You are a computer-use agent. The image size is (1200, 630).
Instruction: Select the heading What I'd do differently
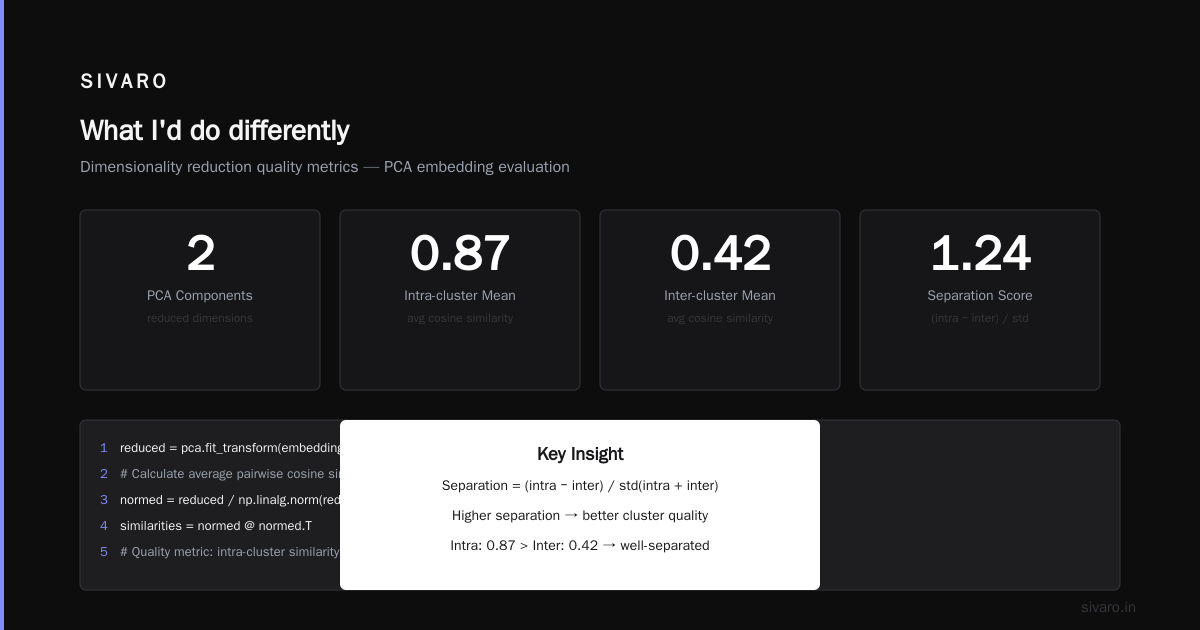click(x=215, y=131)
